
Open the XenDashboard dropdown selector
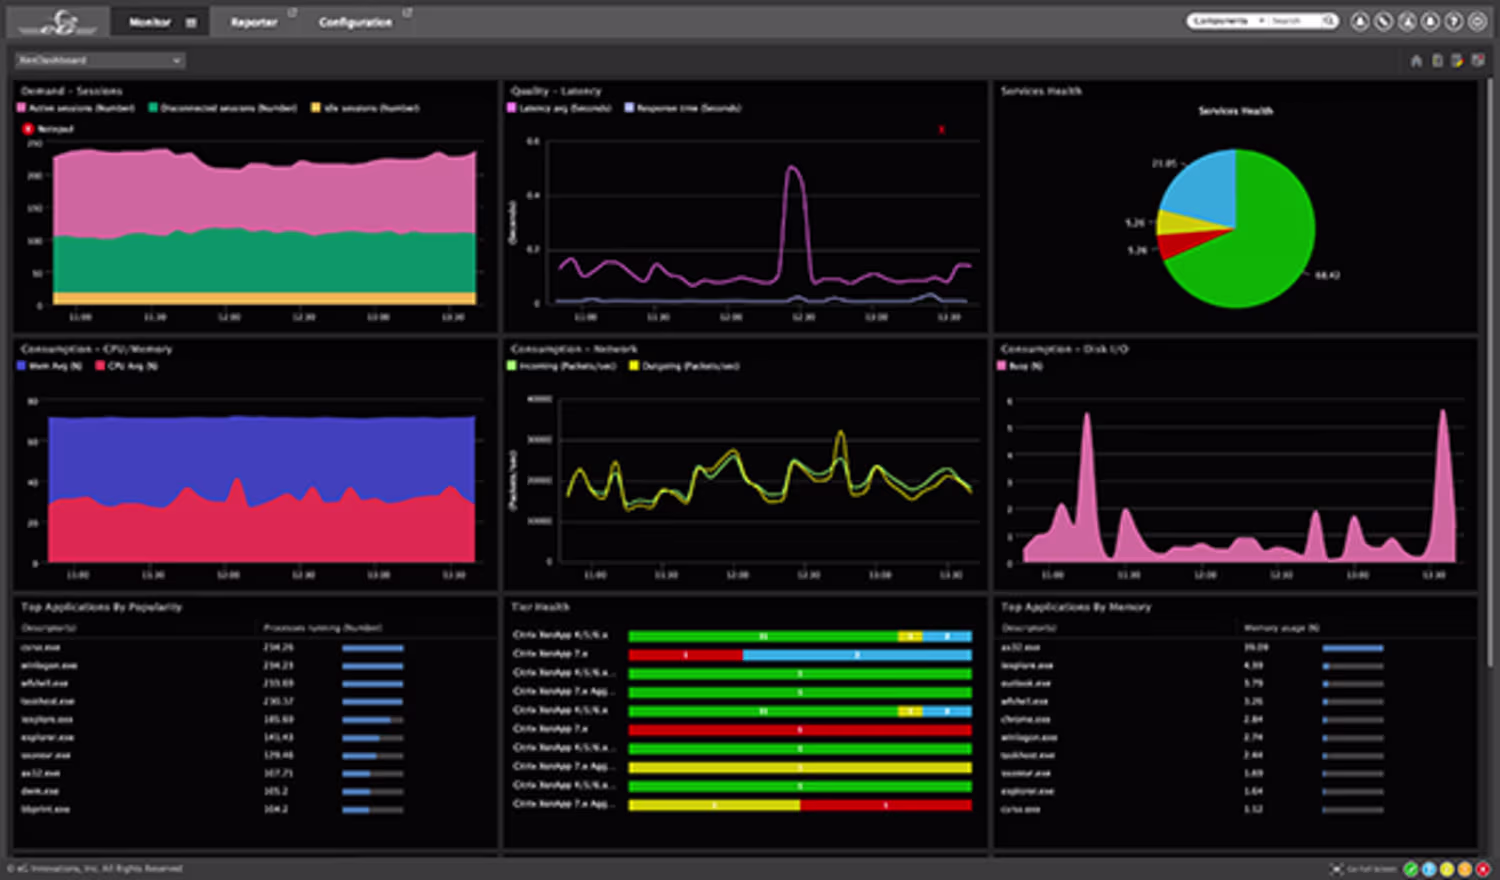pos(99,61)
